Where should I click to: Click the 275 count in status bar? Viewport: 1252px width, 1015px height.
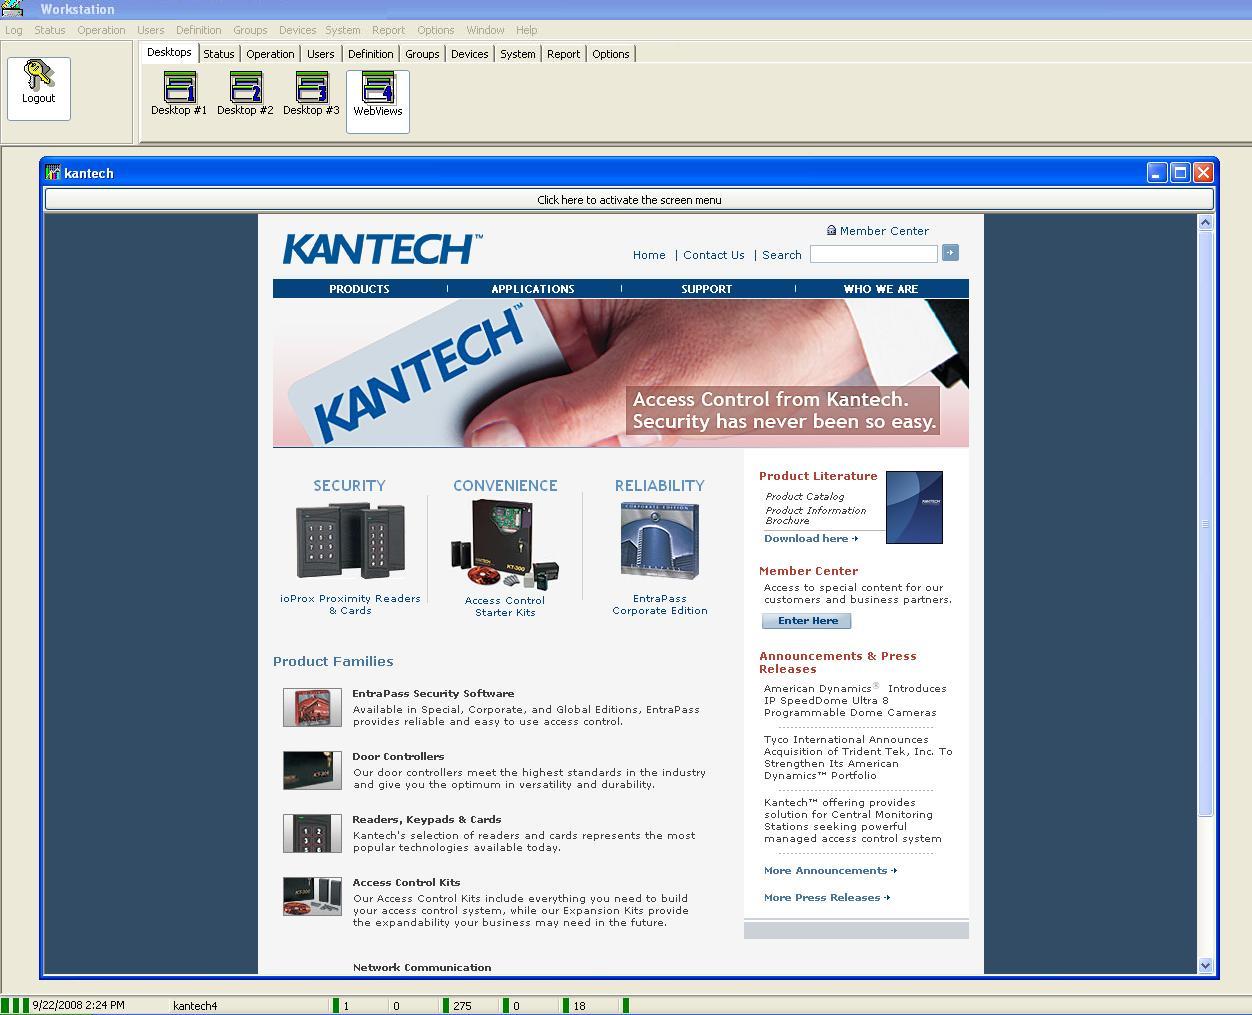coord(462,1006)
